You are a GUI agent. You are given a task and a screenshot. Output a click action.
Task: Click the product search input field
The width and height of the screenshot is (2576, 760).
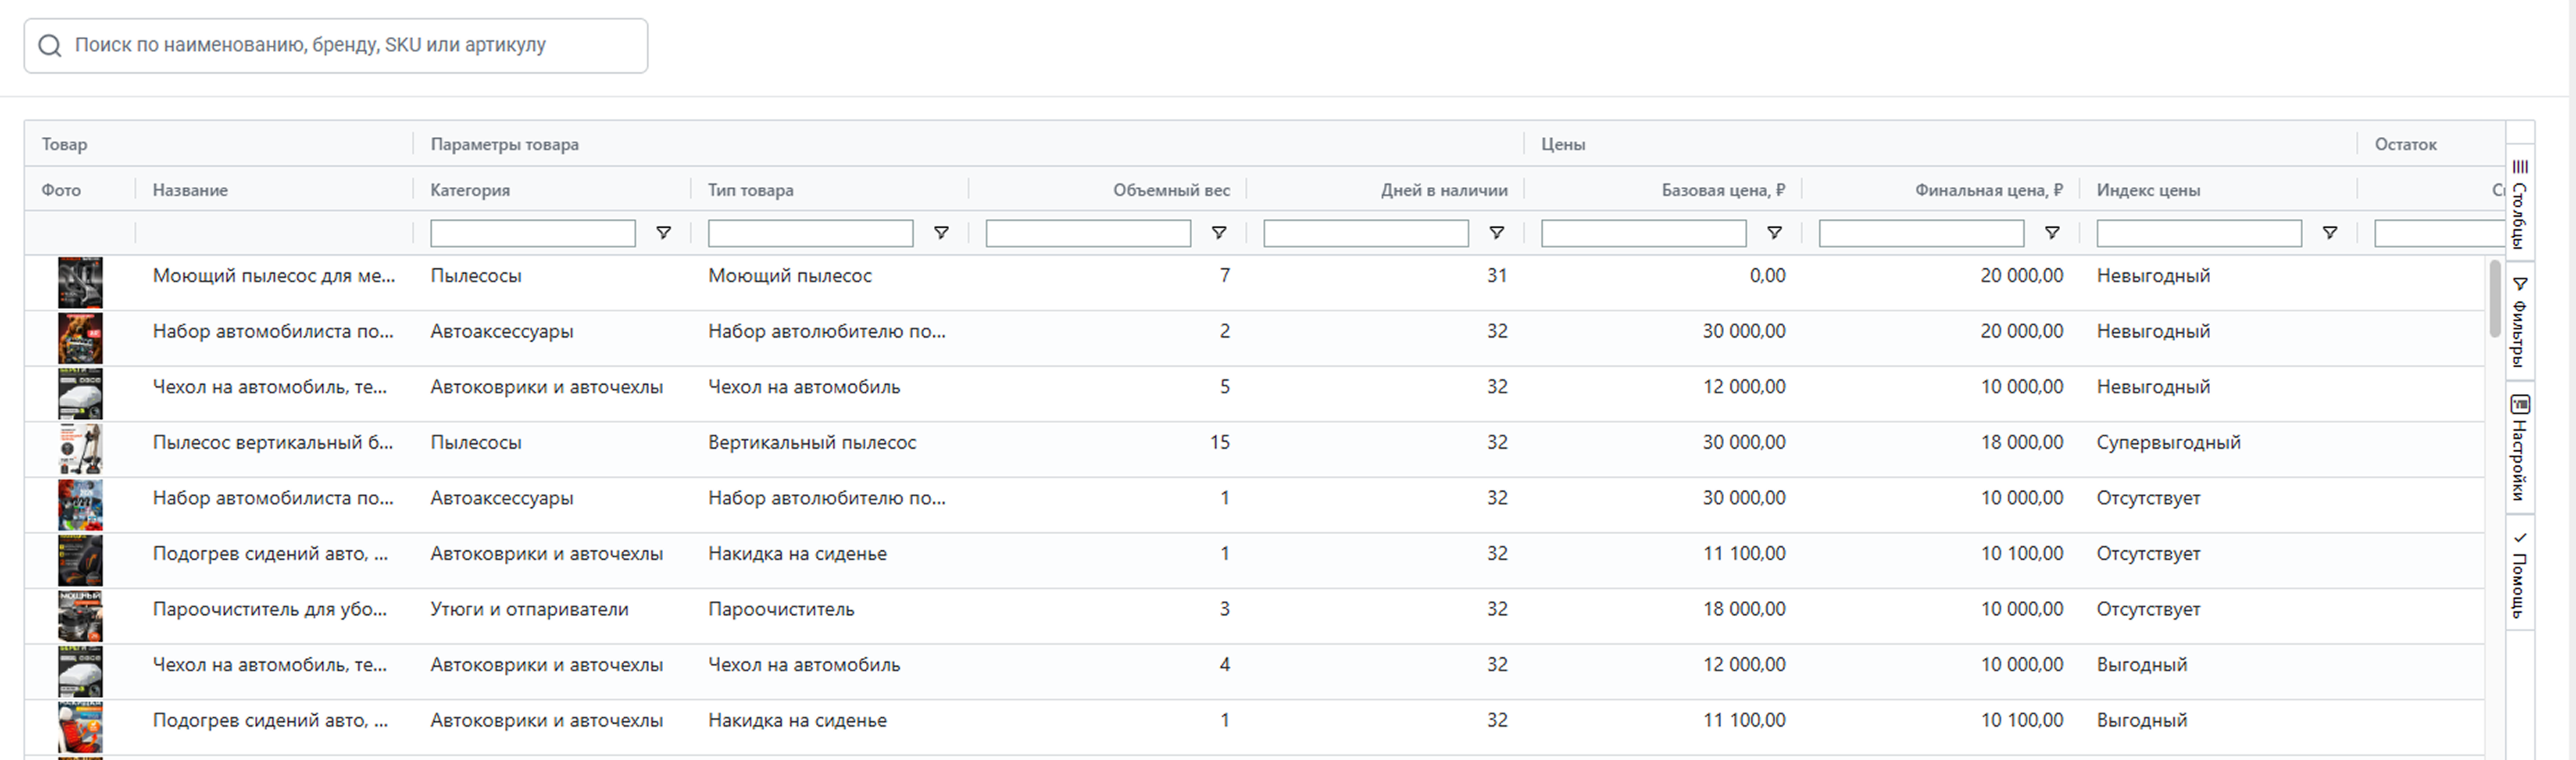pos(350,46)
